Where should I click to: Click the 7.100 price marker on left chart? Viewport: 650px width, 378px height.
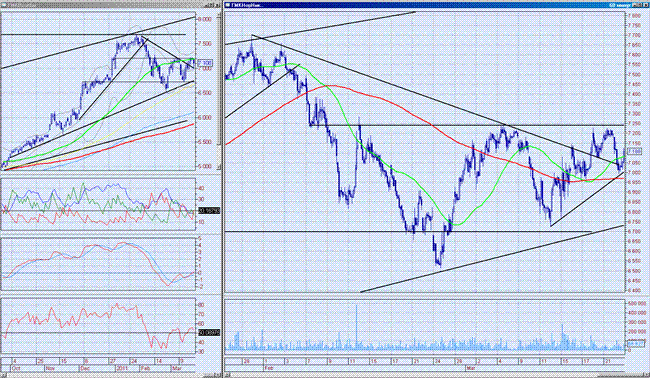(205, 63)
